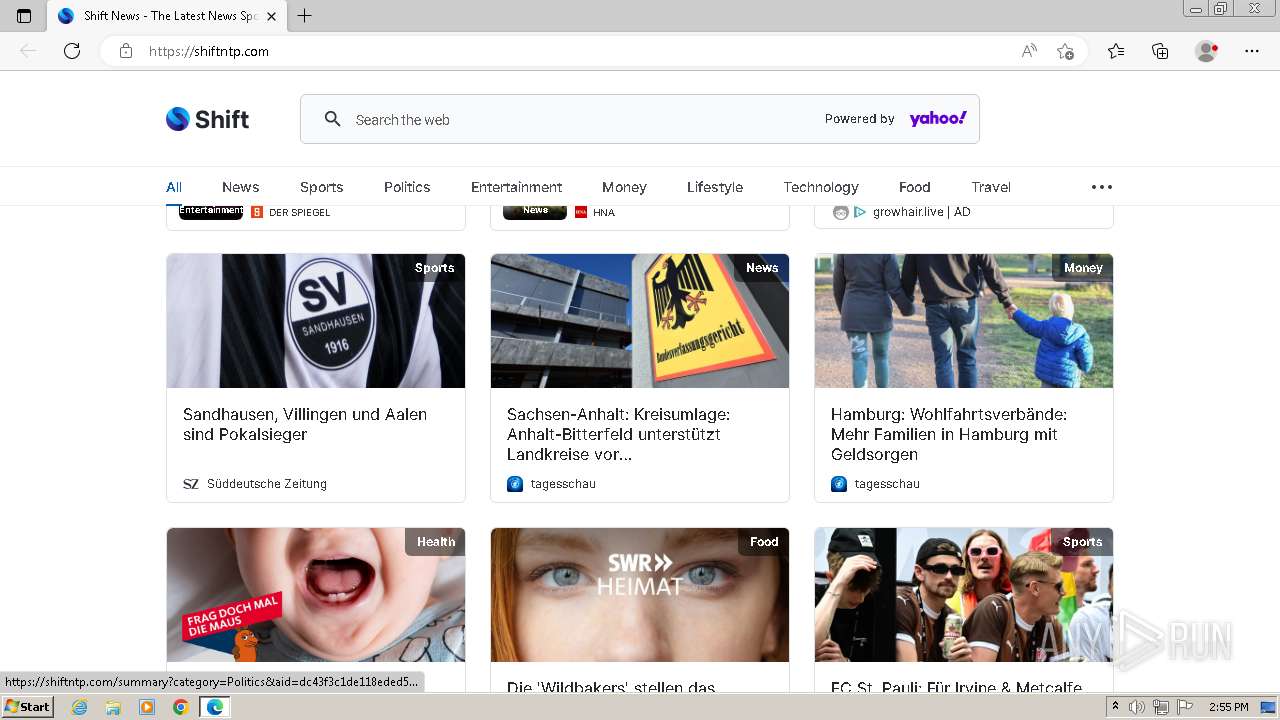
Task: Click tagesschau icon under Hamburg article
Action: pos(839,484)
